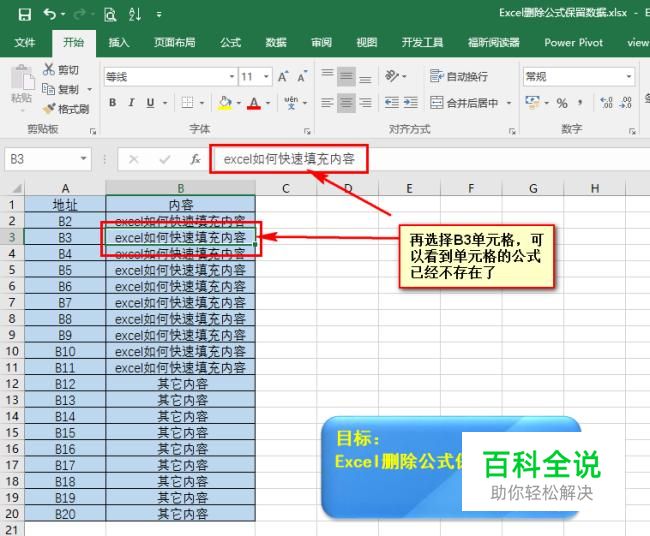Select cell A5 containing B5
650x536 pixels.
point(65,270)
